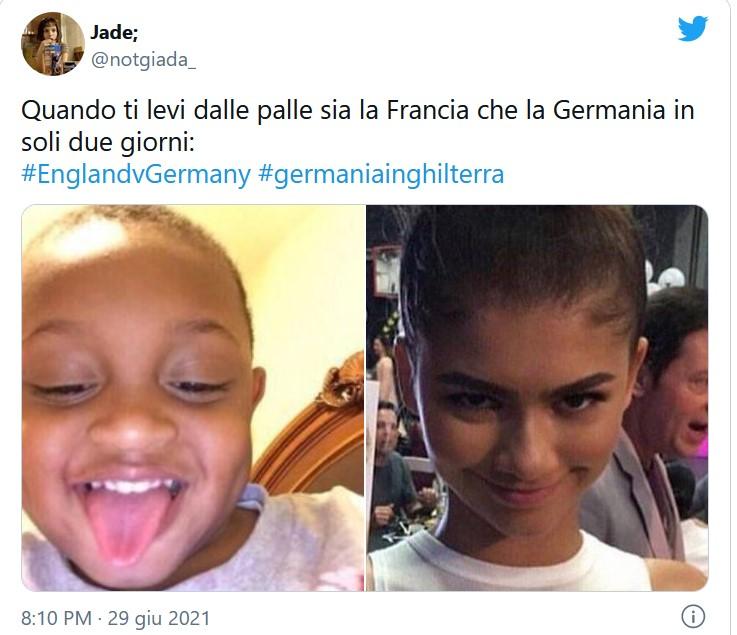Click the date 29 giu 2021
Image resolution: width=737 pixels, height=635 pixels.
[159, 618]
